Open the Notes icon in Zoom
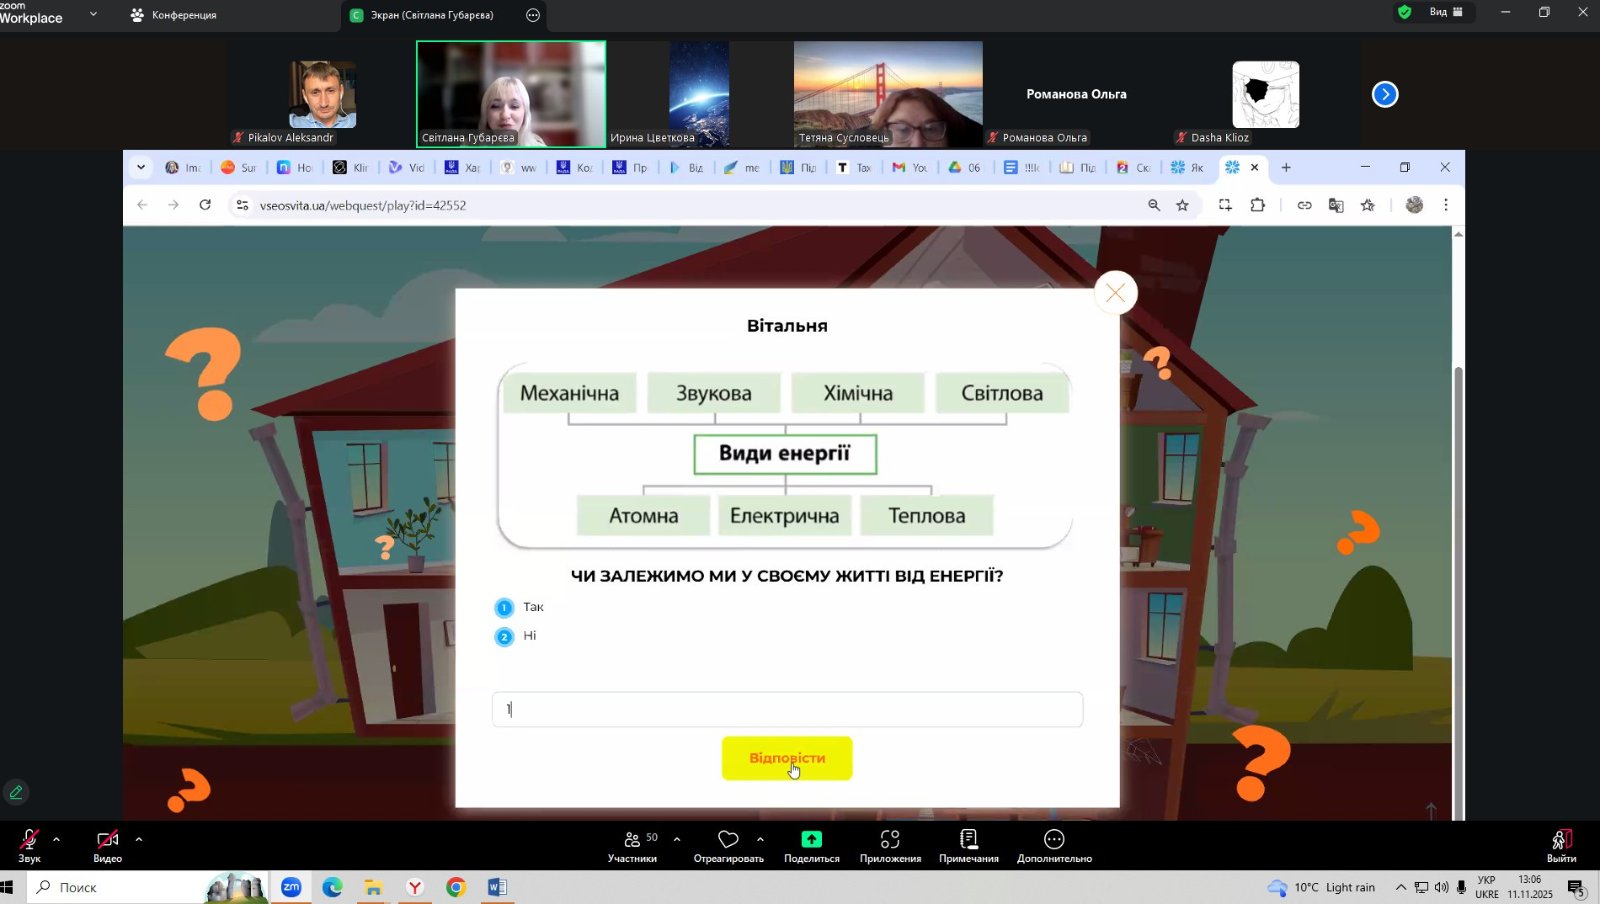Image resolution: width=1600 pixels, height=904 pixels. 968,840
